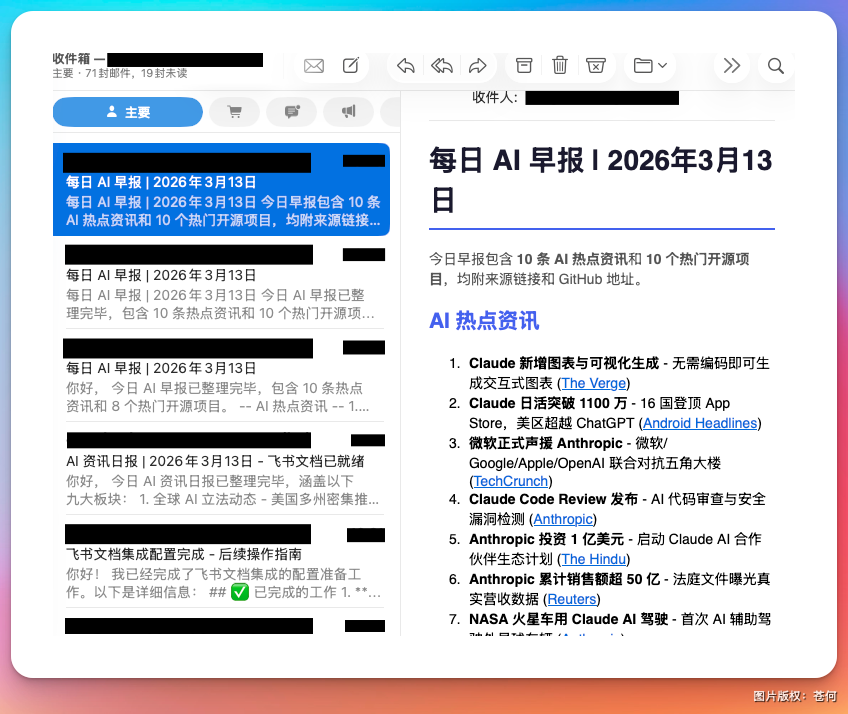Select the chat bubble updates filter
The image size is (848, 714).
click(291, 111)
